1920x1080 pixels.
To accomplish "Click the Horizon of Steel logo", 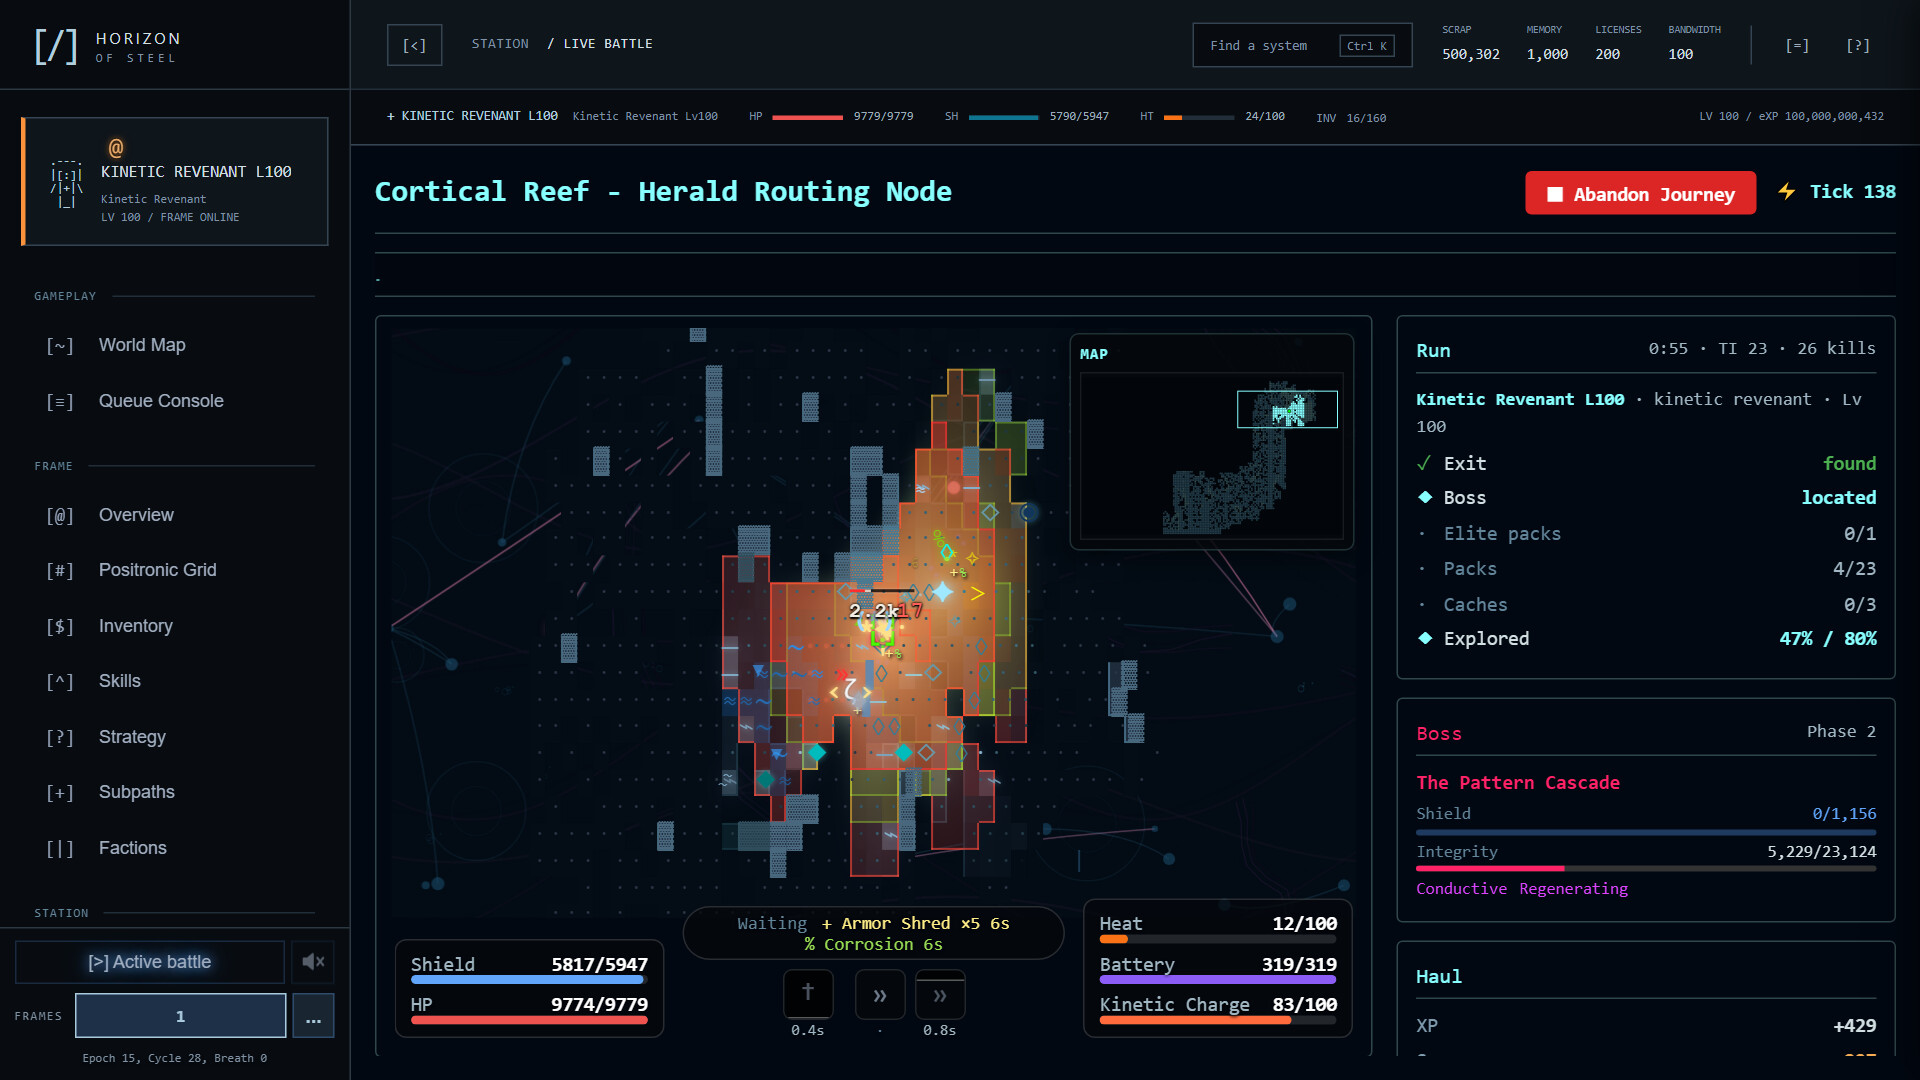I will [x=108, y=46].
